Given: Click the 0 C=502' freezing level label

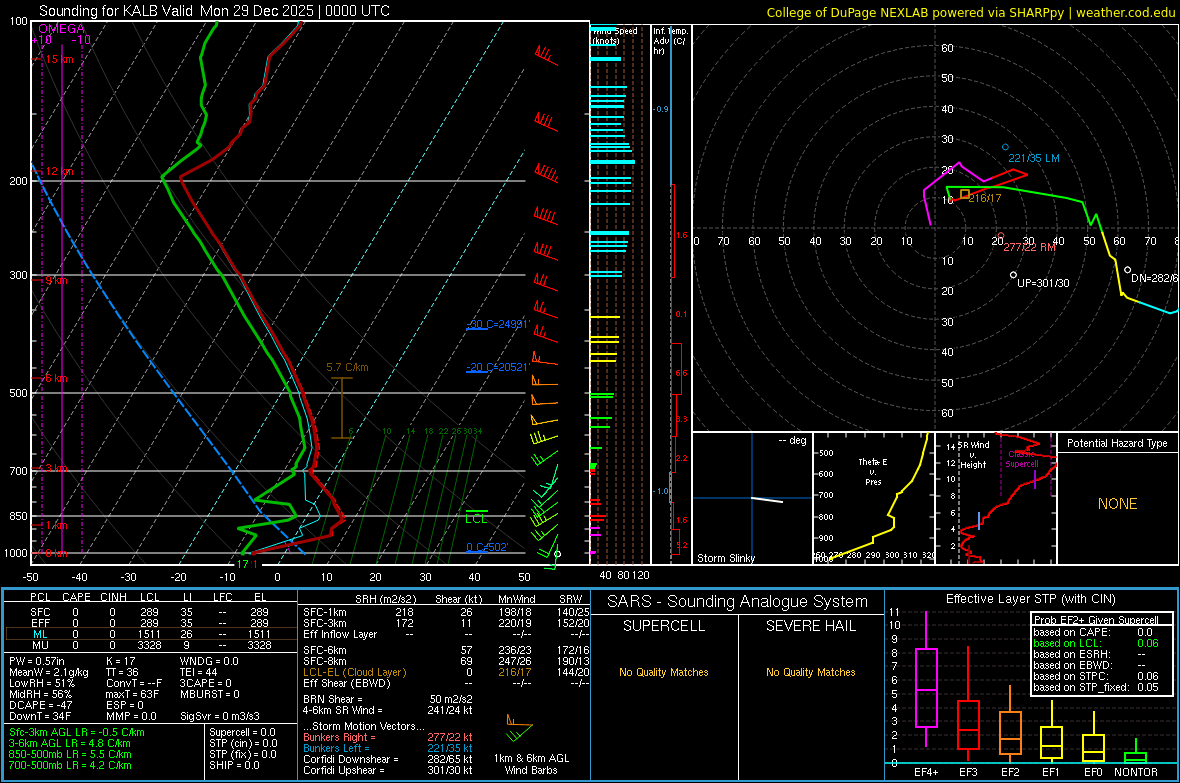Looking at the screenshot, I should (x=486, y=547).
